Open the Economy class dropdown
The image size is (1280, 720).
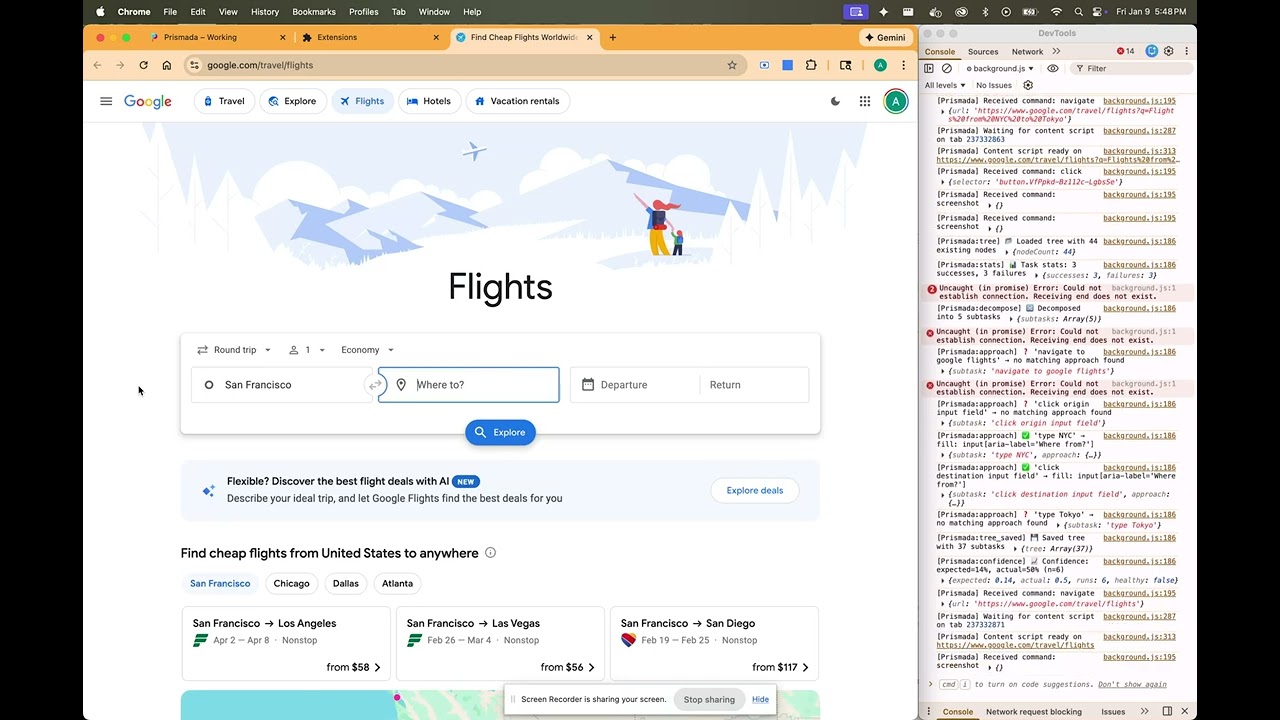pyautogui.click(x=367, y=350)
